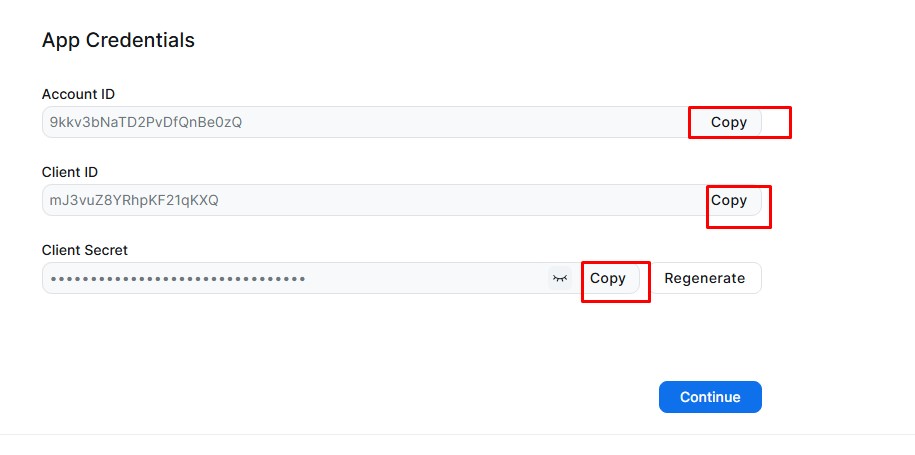Click the masked dots of the secret
Viewport: 915px width, 455px height.
click(x=178, y=279)
